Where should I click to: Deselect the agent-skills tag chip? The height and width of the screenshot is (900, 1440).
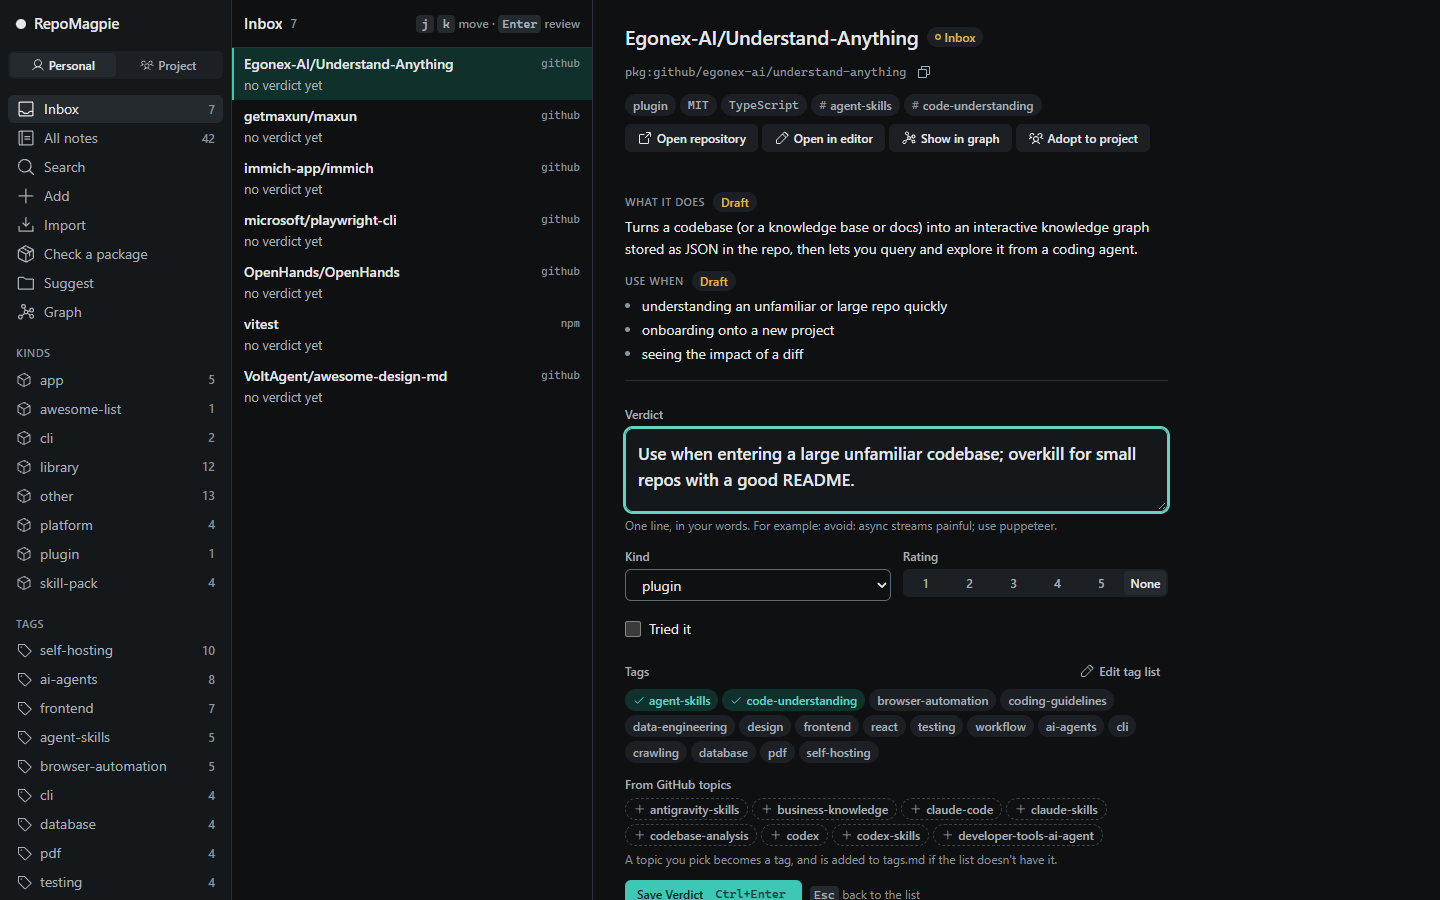point(671,701)
